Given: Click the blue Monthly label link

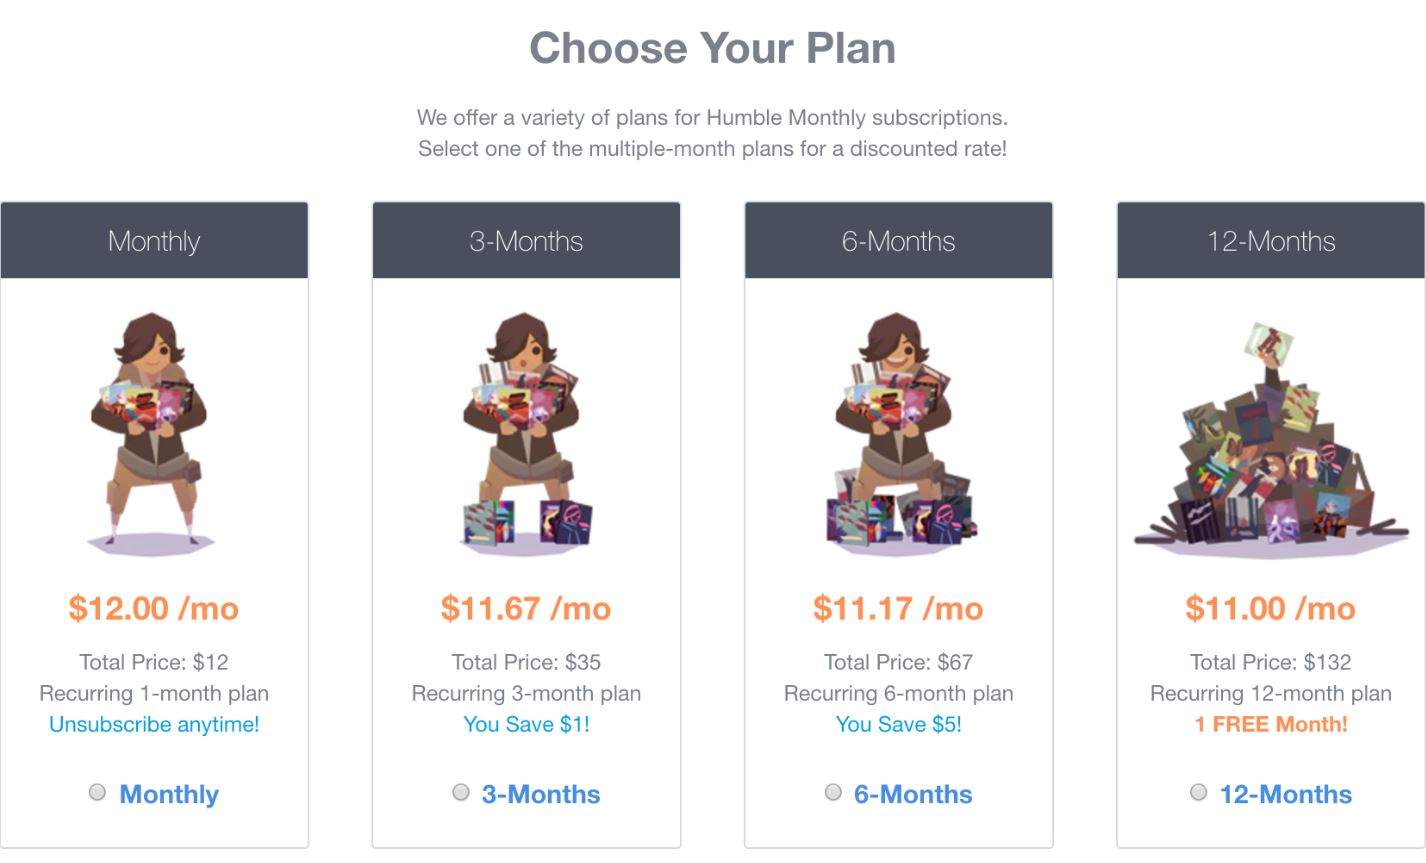Looking at the screenshot, I should (x=169, y=794).
